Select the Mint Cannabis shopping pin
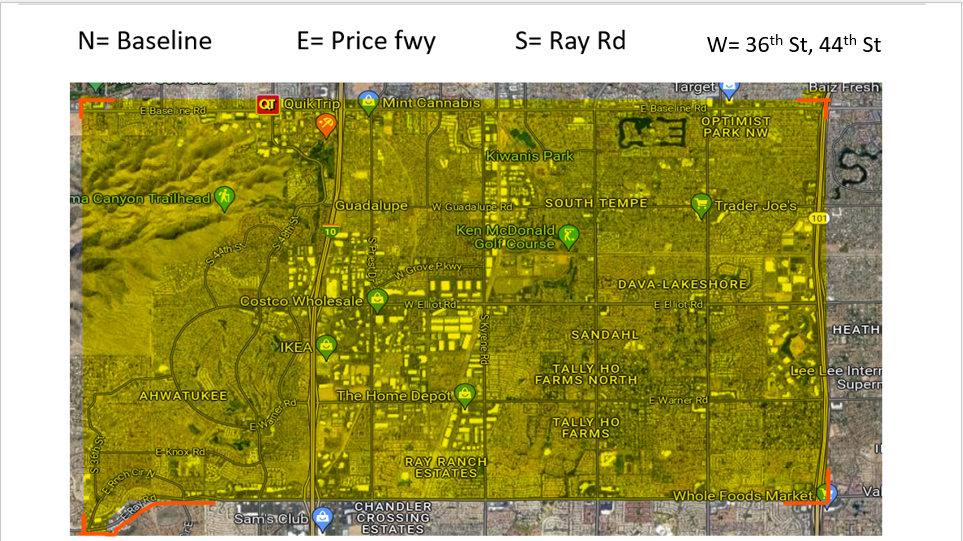 [x=368, y=102]
